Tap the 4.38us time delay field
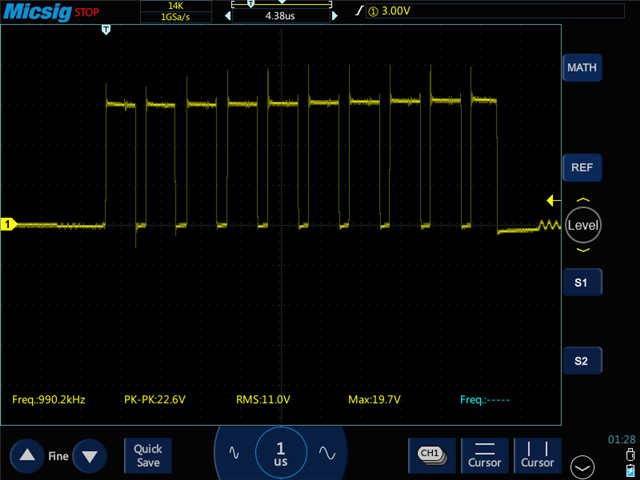The width and height of the screenshot is (640, 480). [281, 16]
